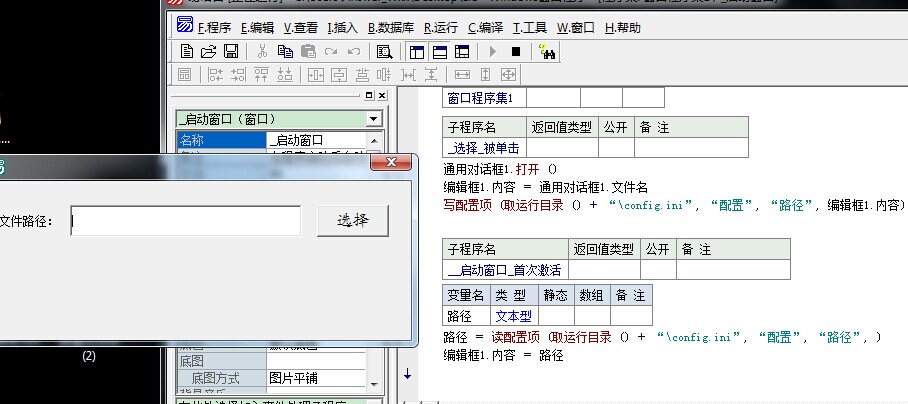
Task: Open the V.查看 menu
Action: click(301, 27)
